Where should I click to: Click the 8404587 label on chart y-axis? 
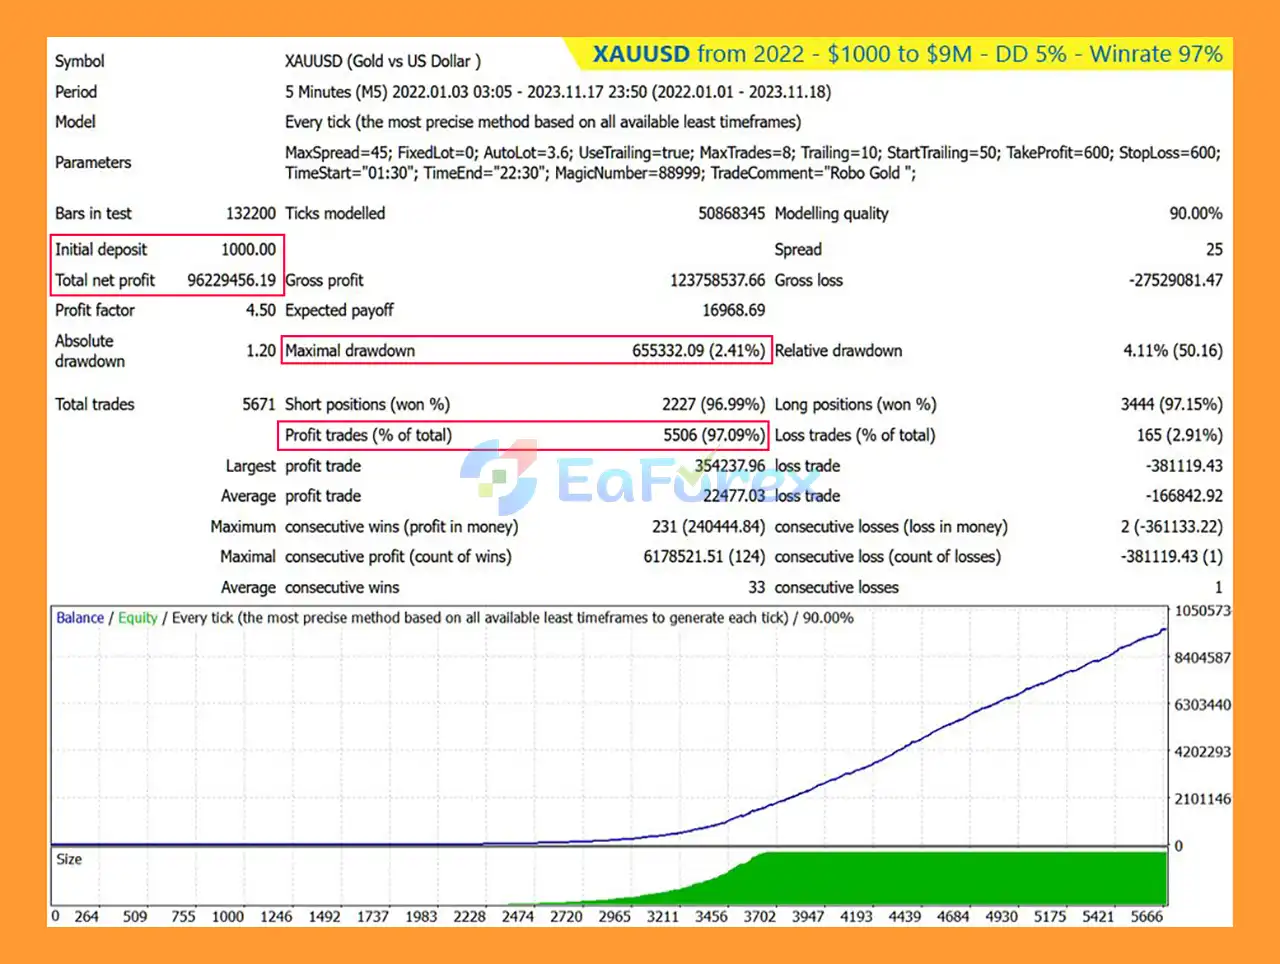[x=1202, y=658]
